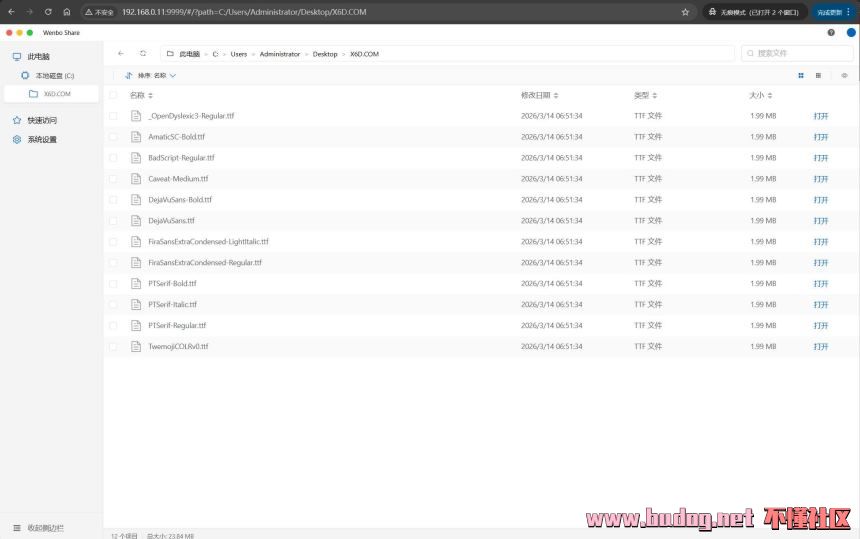Open Quick Access in the sidebar

pyautogui.click(x=41, y=120)
